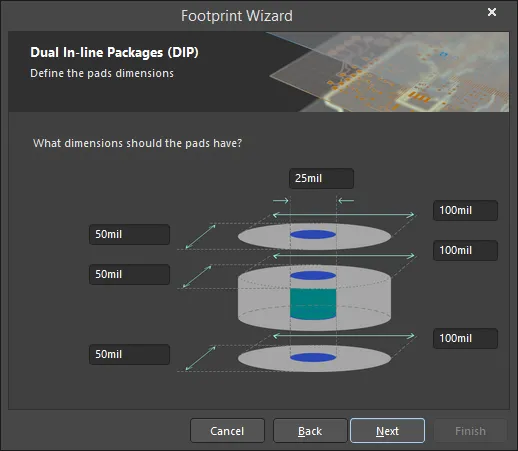Cancel the Footprint Wizard
The width and height of the screenshot is (518, 451).
[x=227, y=431]
